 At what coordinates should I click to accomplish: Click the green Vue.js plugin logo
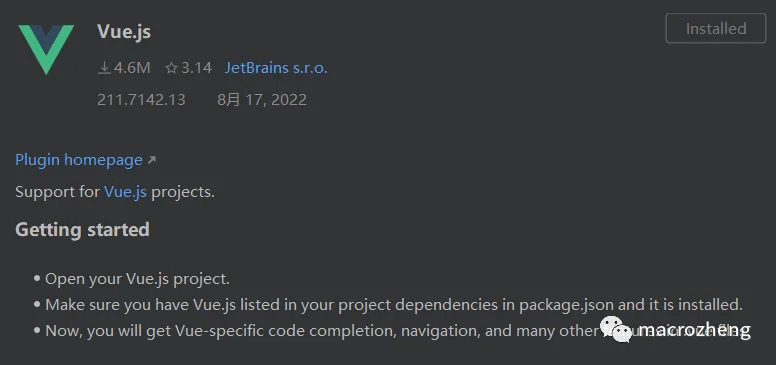(x=46, y=49)
